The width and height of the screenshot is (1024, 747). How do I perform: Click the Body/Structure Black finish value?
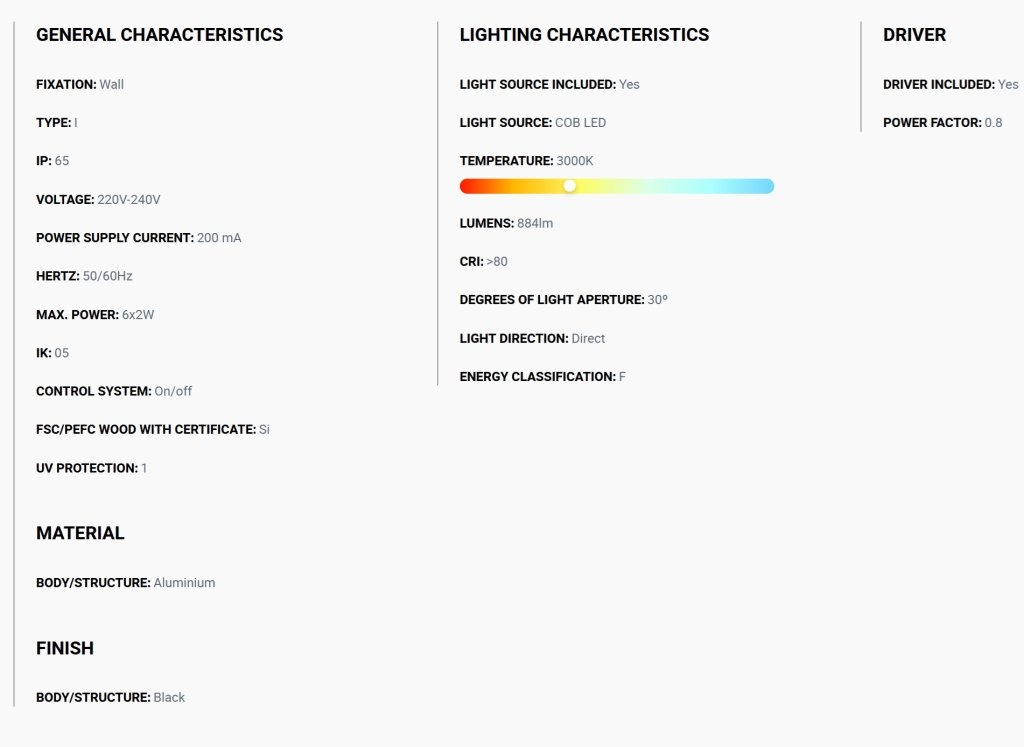(x=169, y=697)
